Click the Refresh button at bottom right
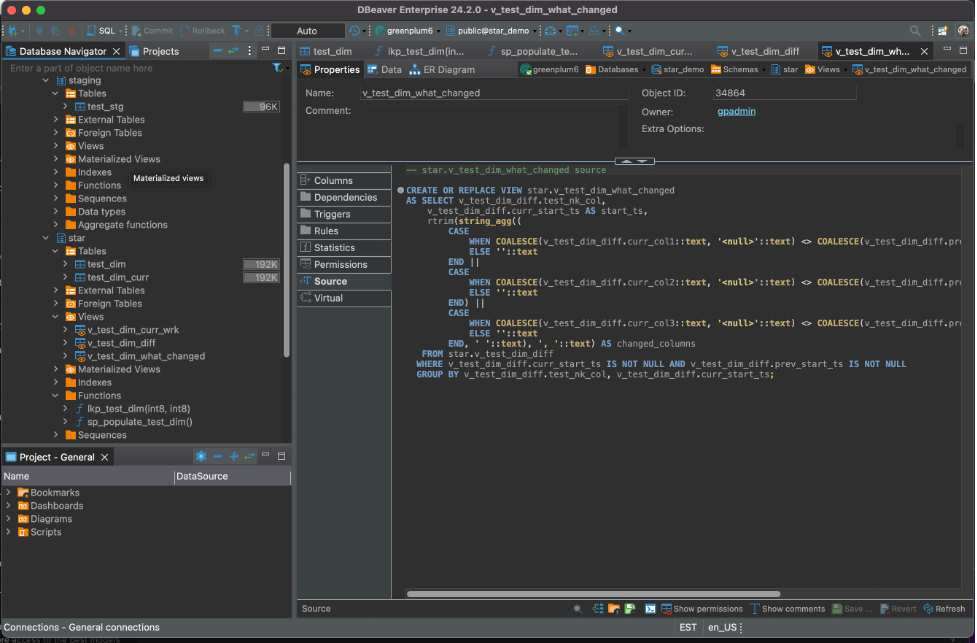 click(x=943, y=608)
